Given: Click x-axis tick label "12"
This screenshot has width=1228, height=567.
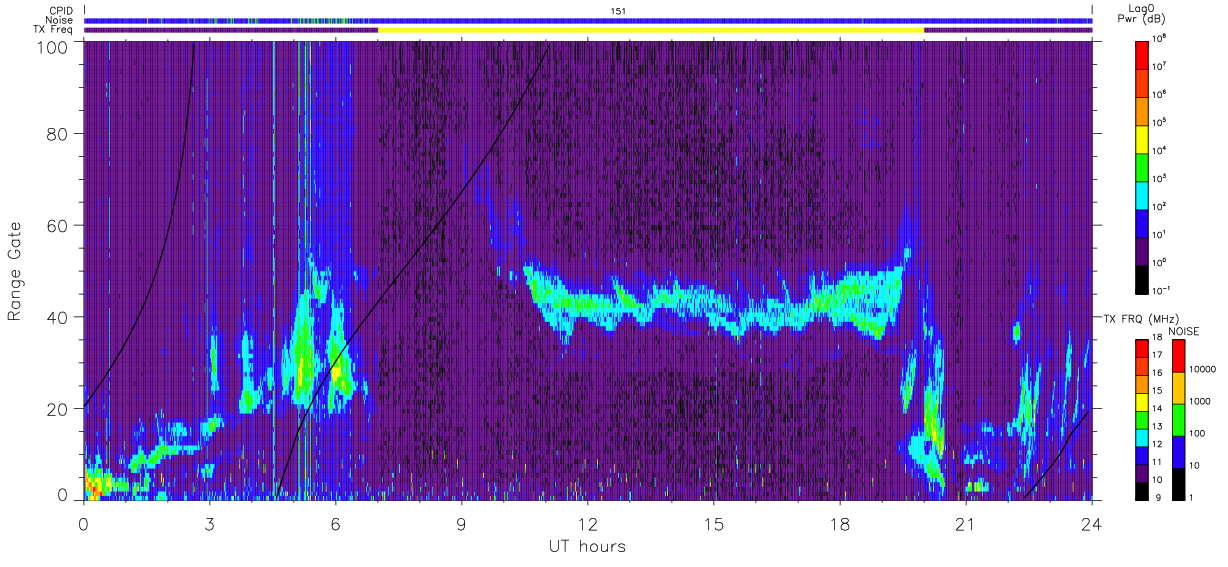Looking at the screenshot, I should 587,524.
